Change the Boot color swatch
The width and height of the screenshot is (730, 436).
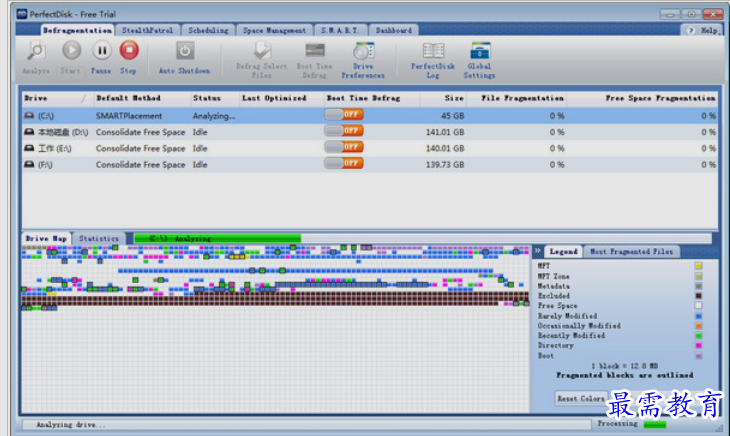698,356
